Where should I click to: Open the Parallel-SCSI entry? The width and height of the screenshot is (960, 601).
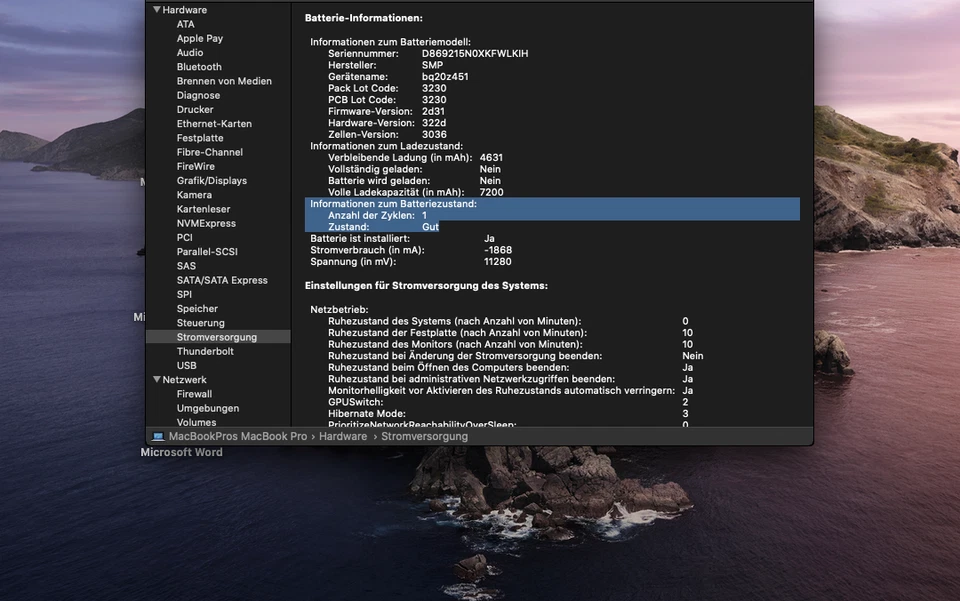pos(207,252)
